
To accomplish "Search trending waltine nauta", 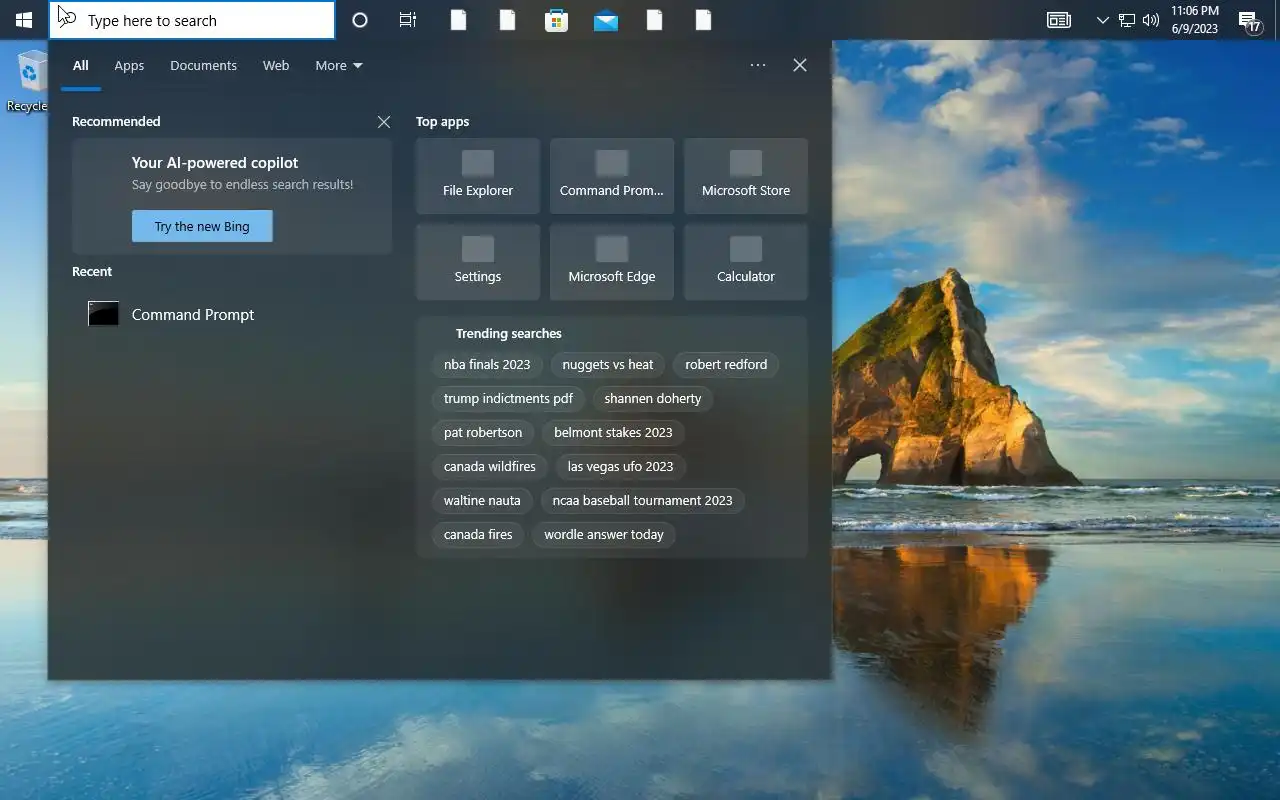I will [x=482, y=501].
